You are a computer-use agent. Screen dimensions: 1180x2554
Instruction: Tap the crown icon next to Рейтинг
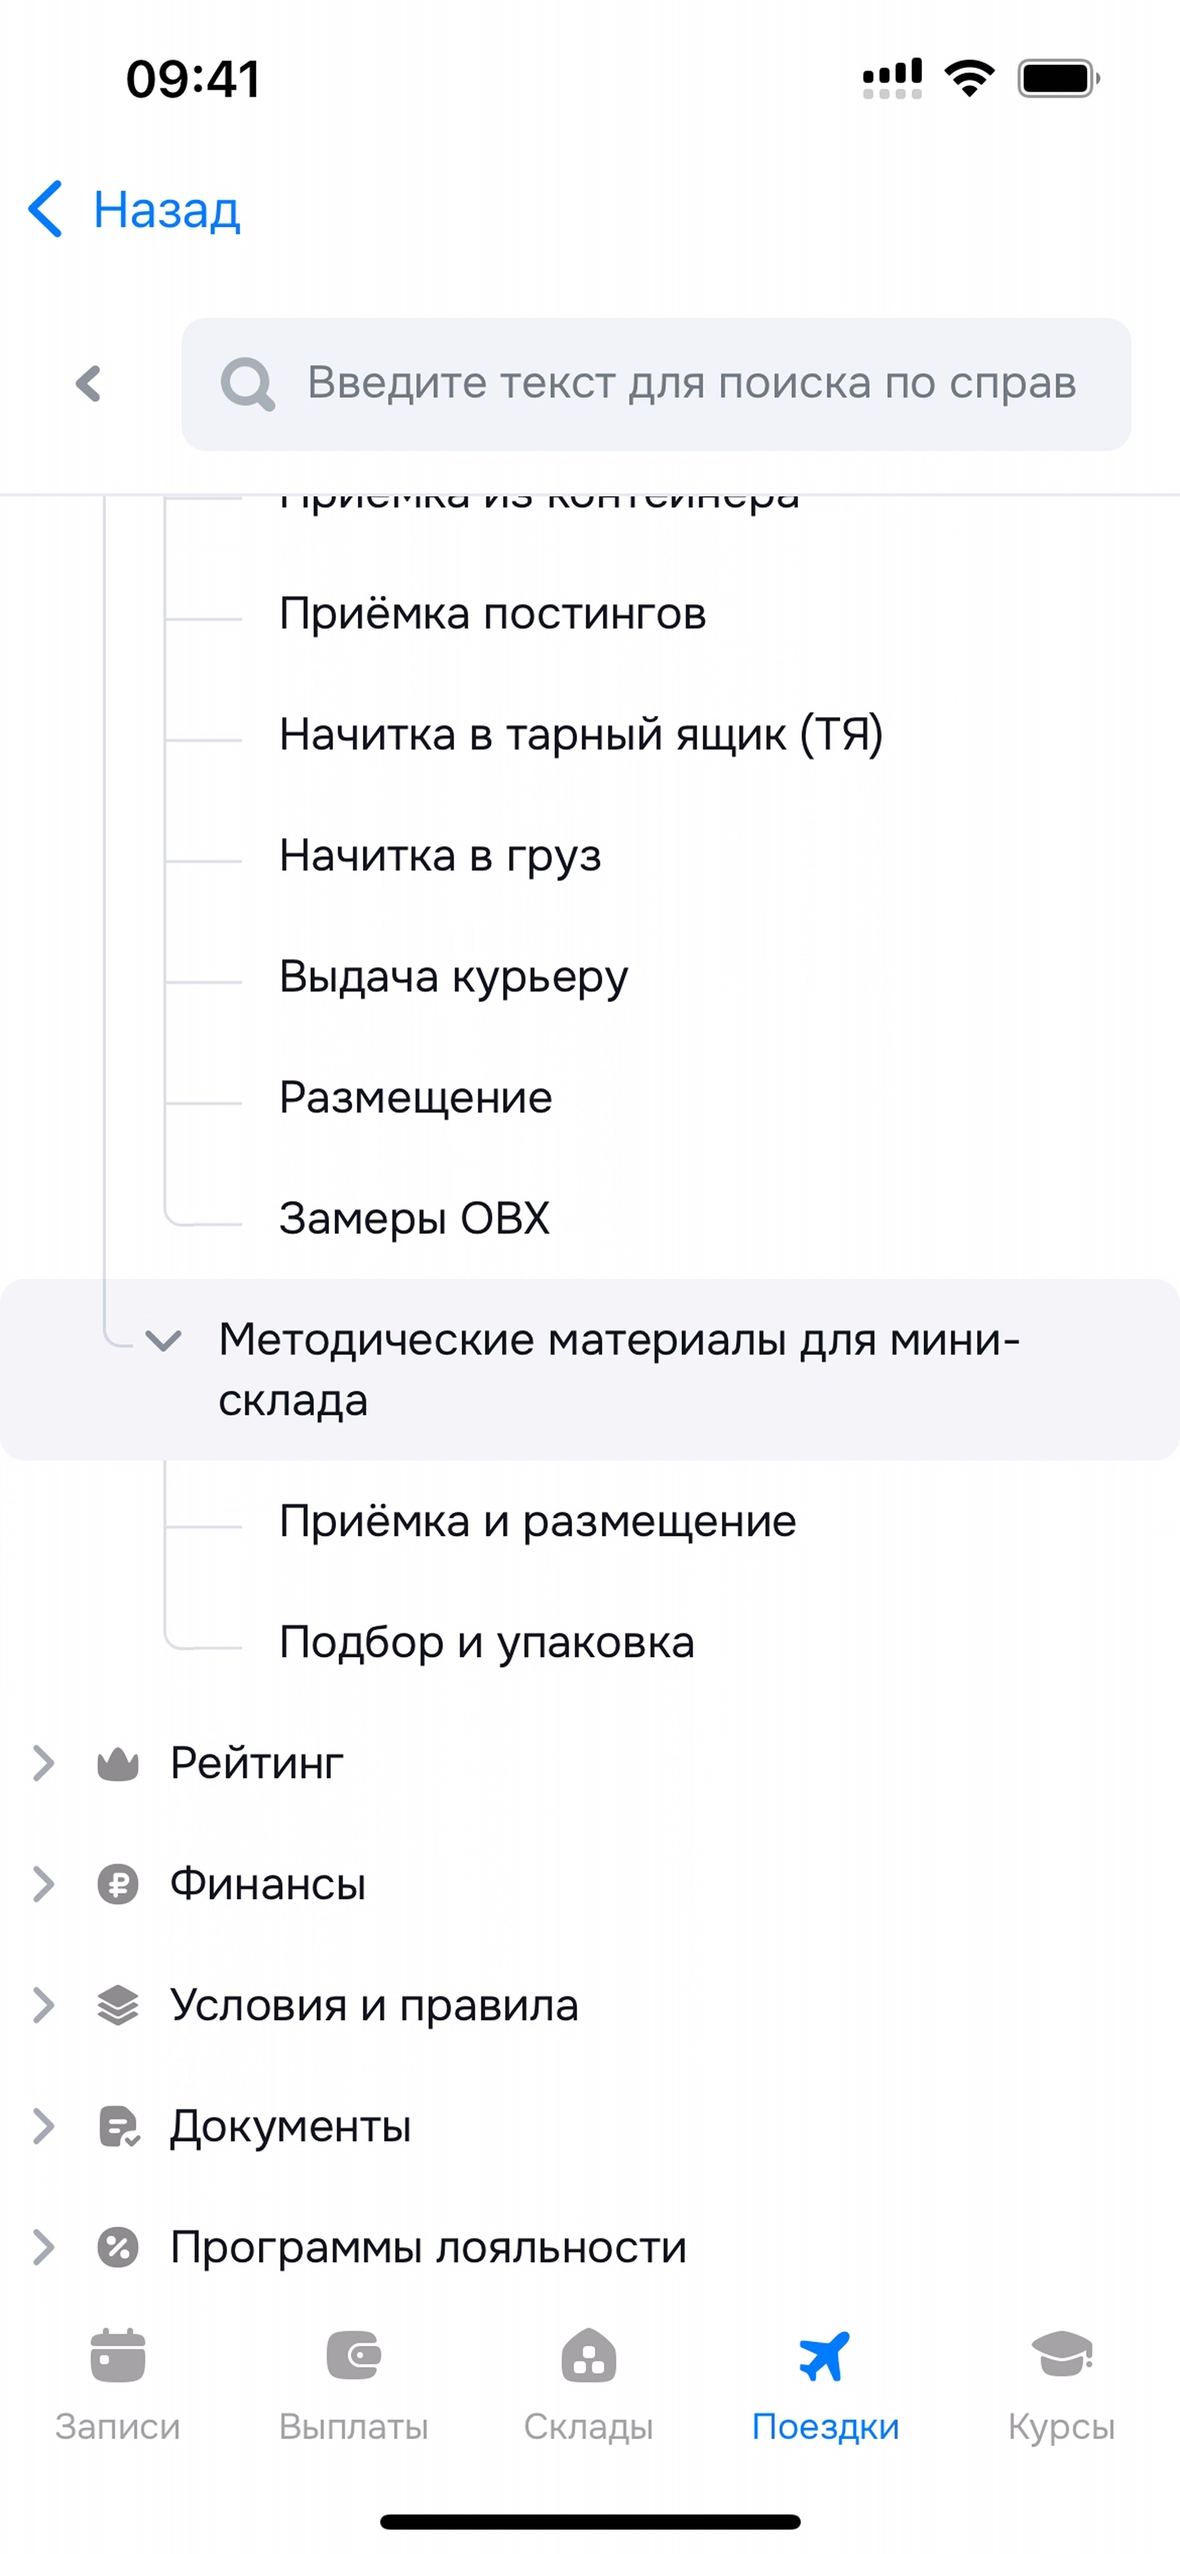[x=117, y=1764]
